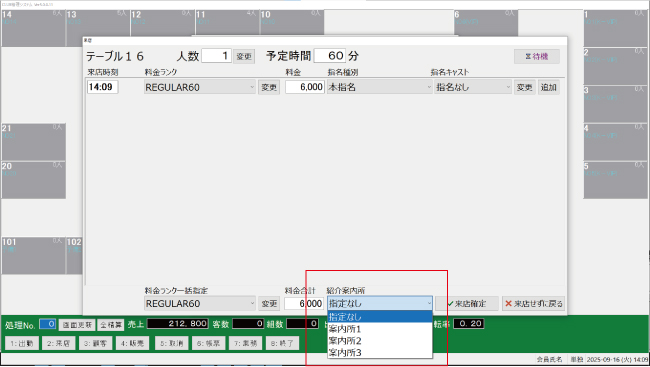Click 変更 beside 料金ランク一括指定 dropdown
Viewport: 650px width, 367px height.
click(269, 304)
